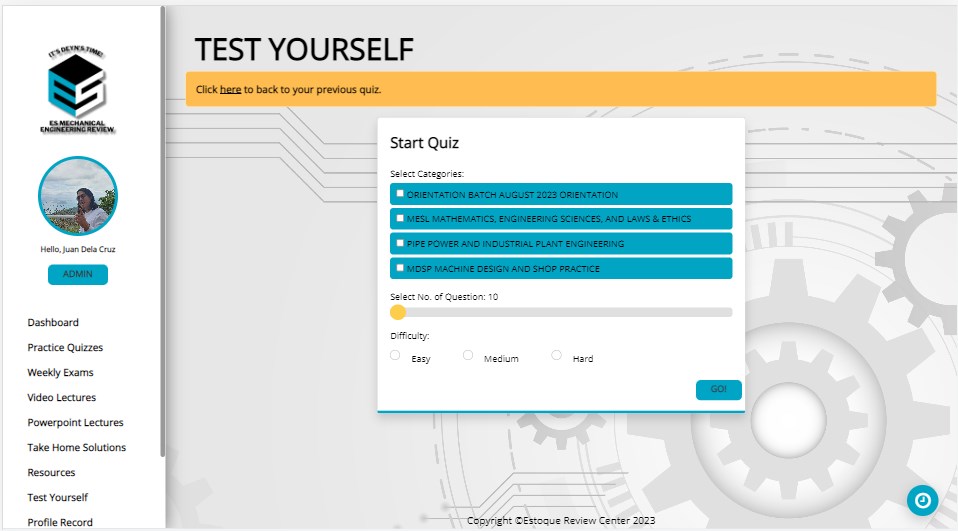Open Take Home Solutions in sidebar
Viewport: 958px width, 531px height.
[76, 448]
